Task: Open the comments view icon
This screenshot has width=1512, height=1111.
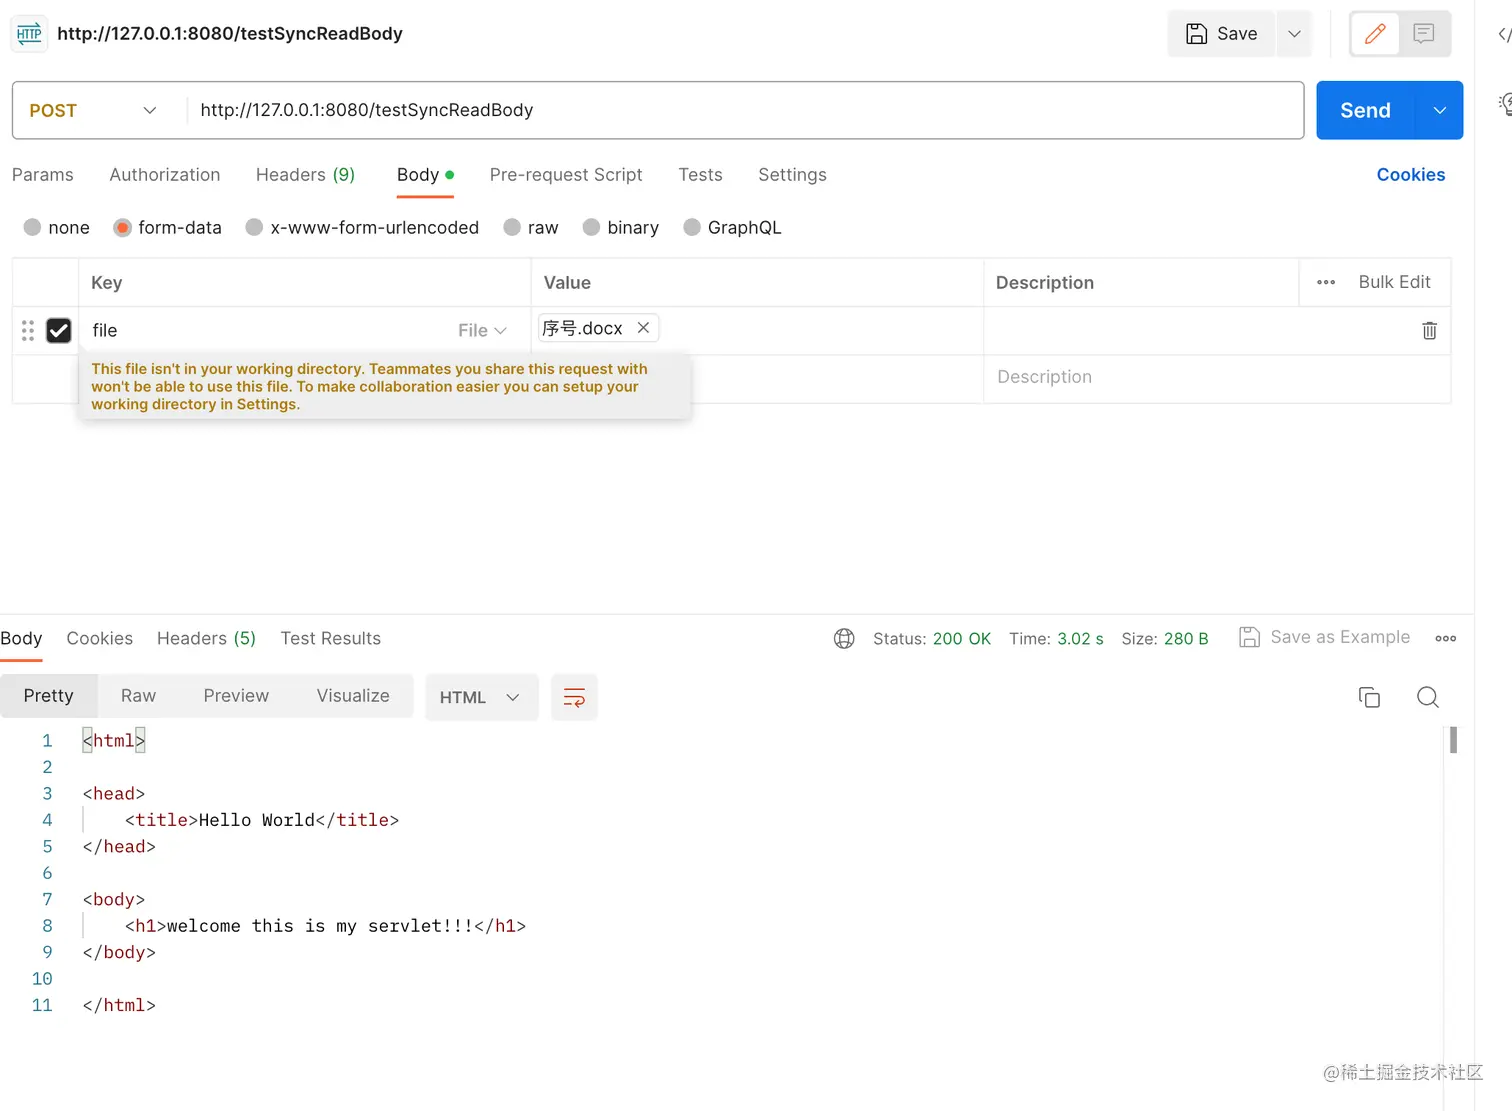Action: [1424, 34]
